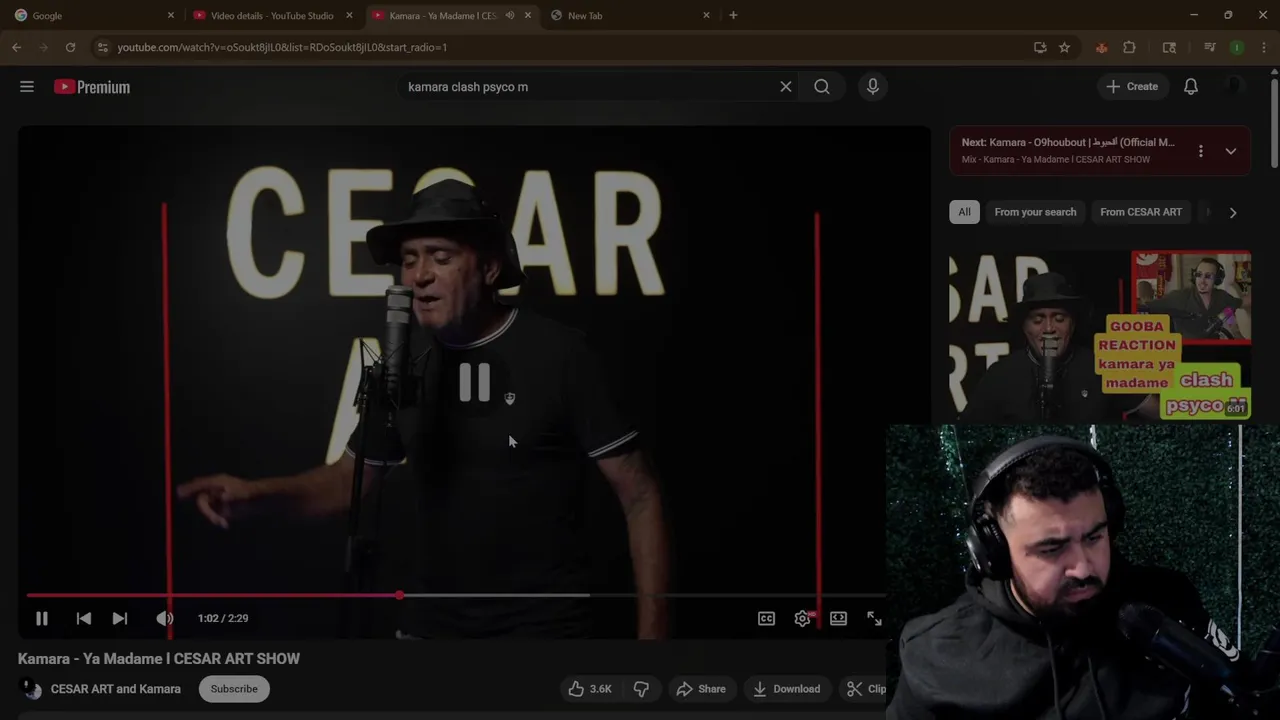
Task: Open the notifications bell
Action: (x=1191, y=87)
